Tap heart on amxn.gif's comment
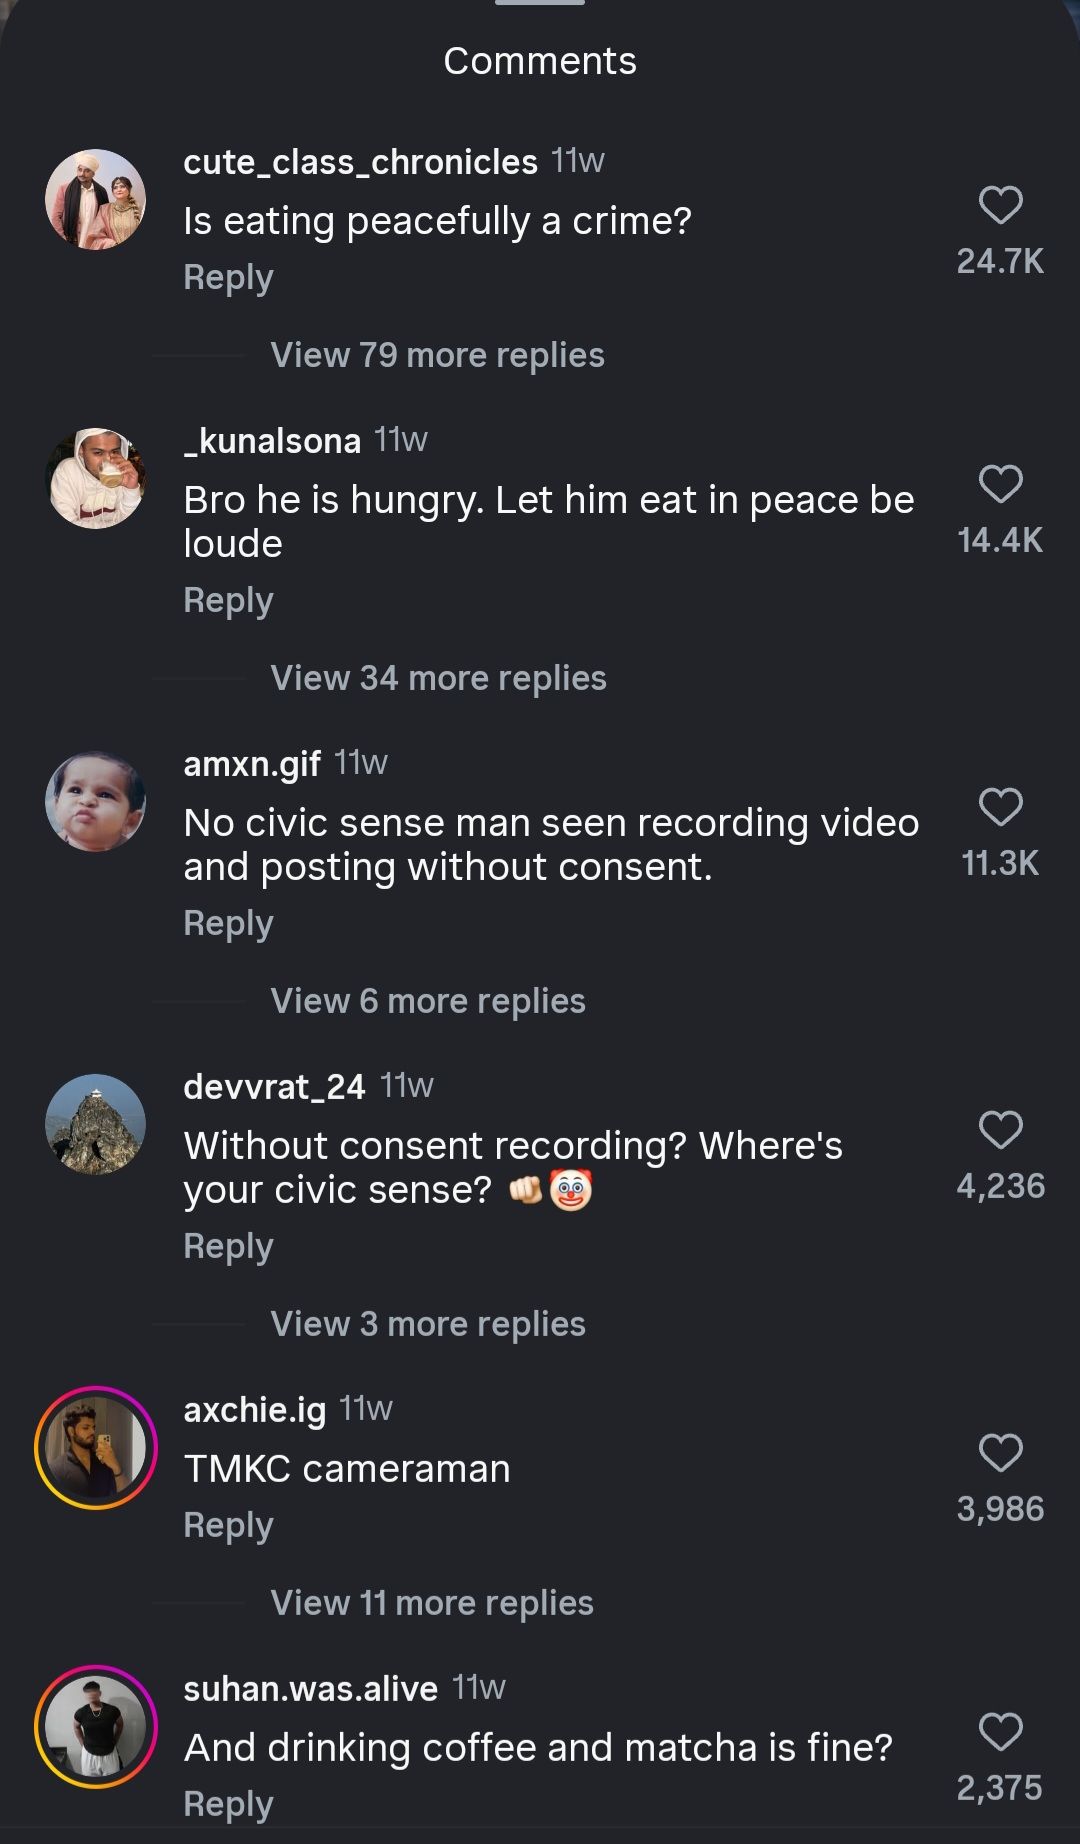Image resolution: width=1080 pixels, height=1844 pixels. point(1000,807)
